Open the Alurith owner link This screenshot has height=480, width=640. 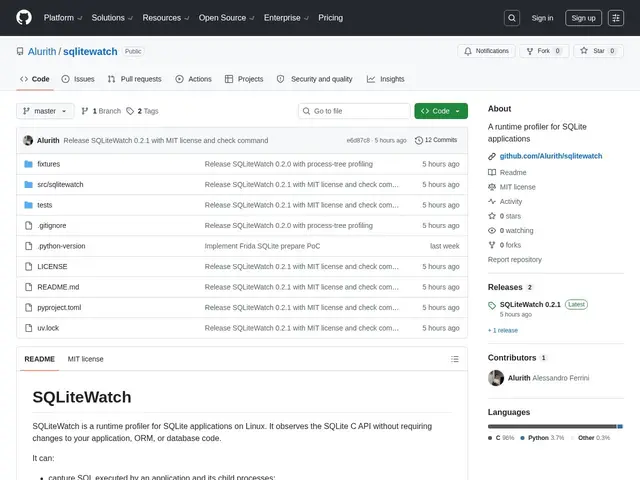click(x=42, y=51)
